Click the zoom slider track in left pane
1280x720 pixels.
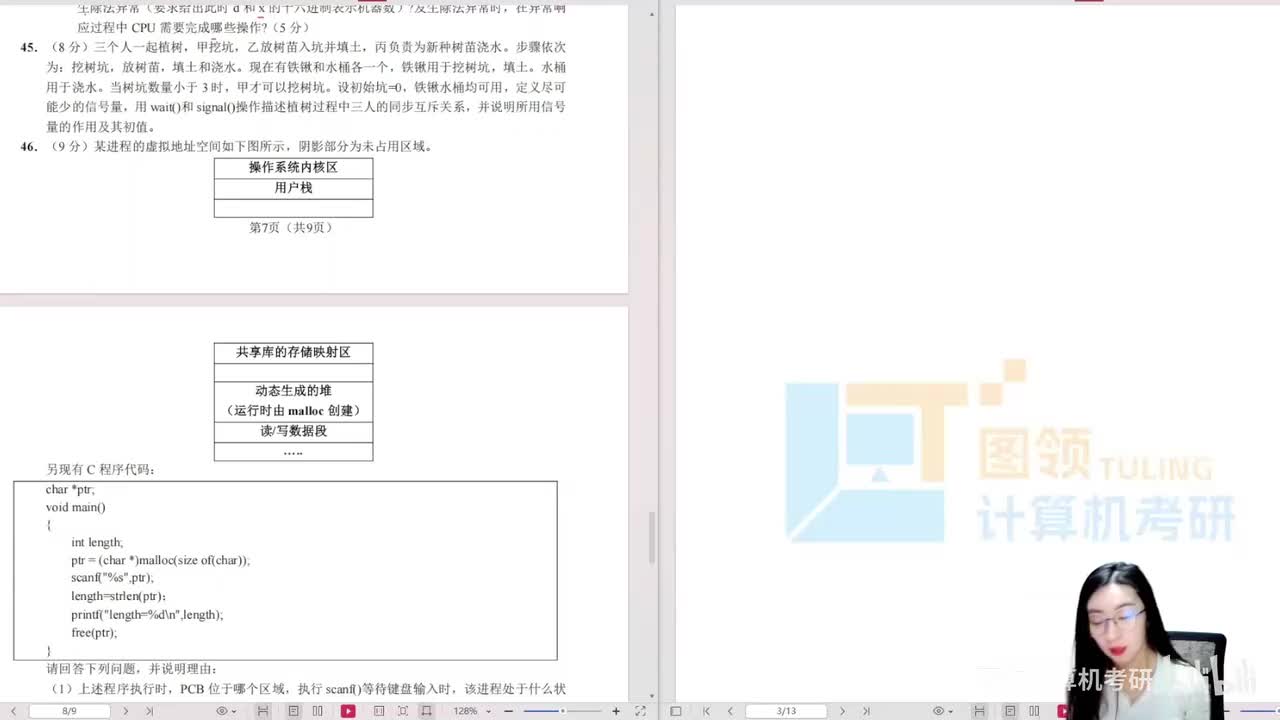[x=562, y=711]
